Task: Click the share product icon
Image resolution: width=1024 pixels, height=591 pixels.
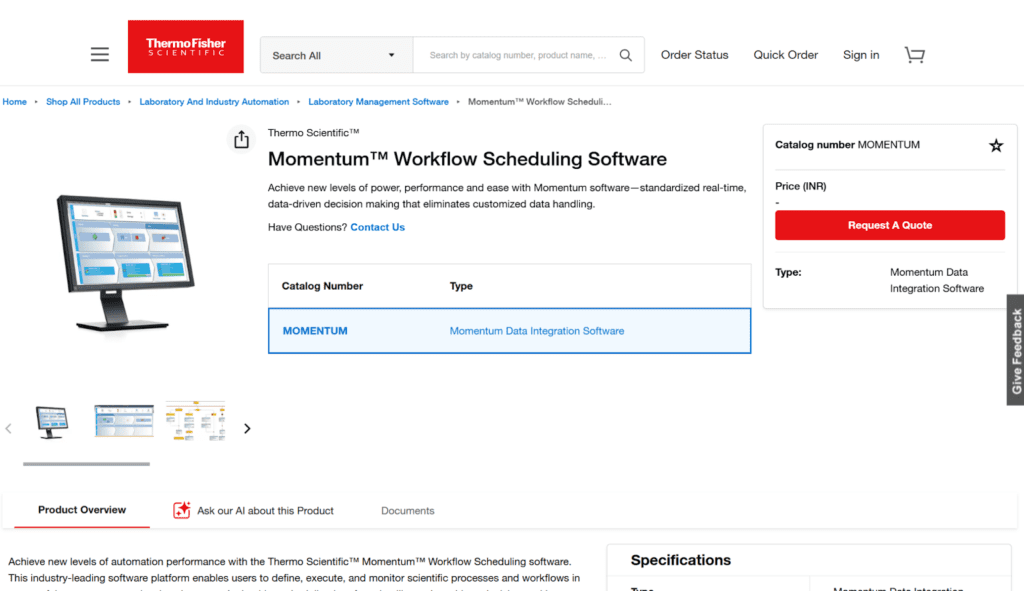Action: tap(241, 140)
